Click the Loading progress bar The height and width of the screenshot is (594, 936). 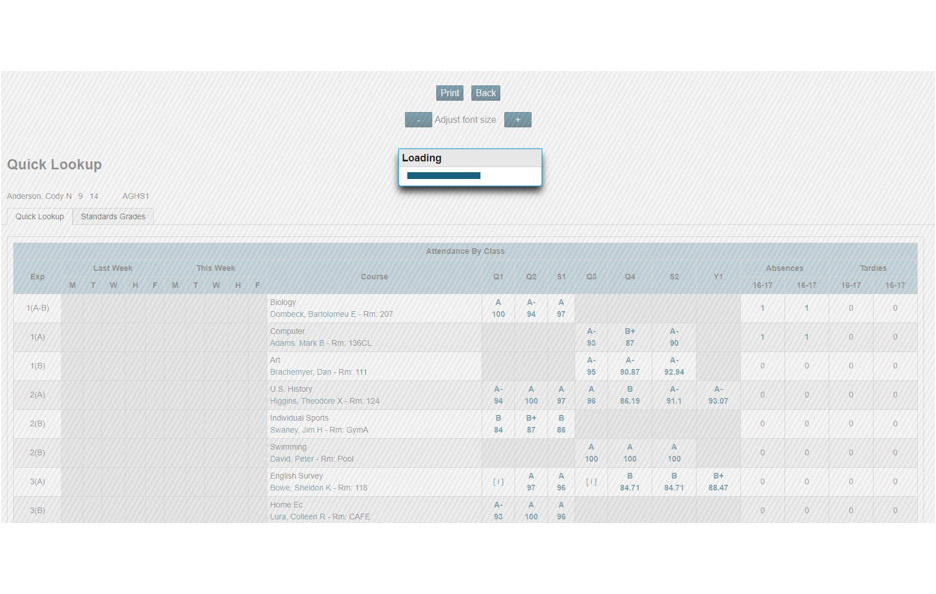tap(444, 176)
